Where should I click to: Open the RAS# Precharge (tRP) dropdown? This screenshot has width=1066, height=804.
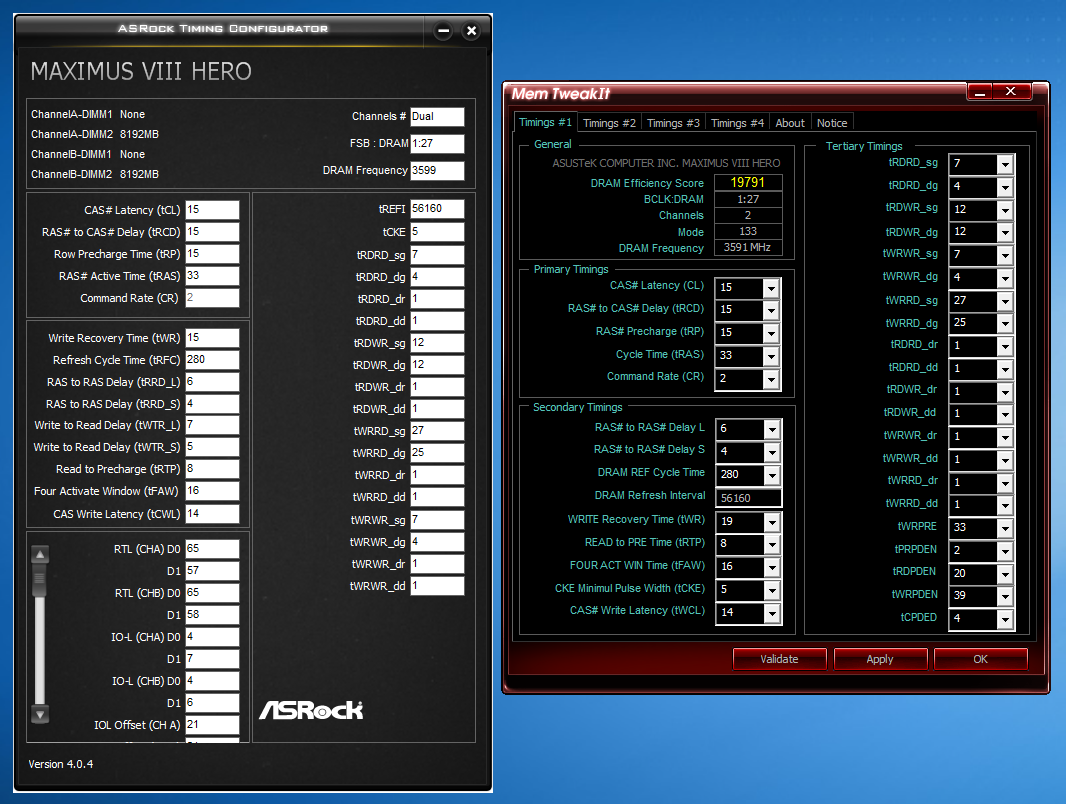tap(771, 334)
